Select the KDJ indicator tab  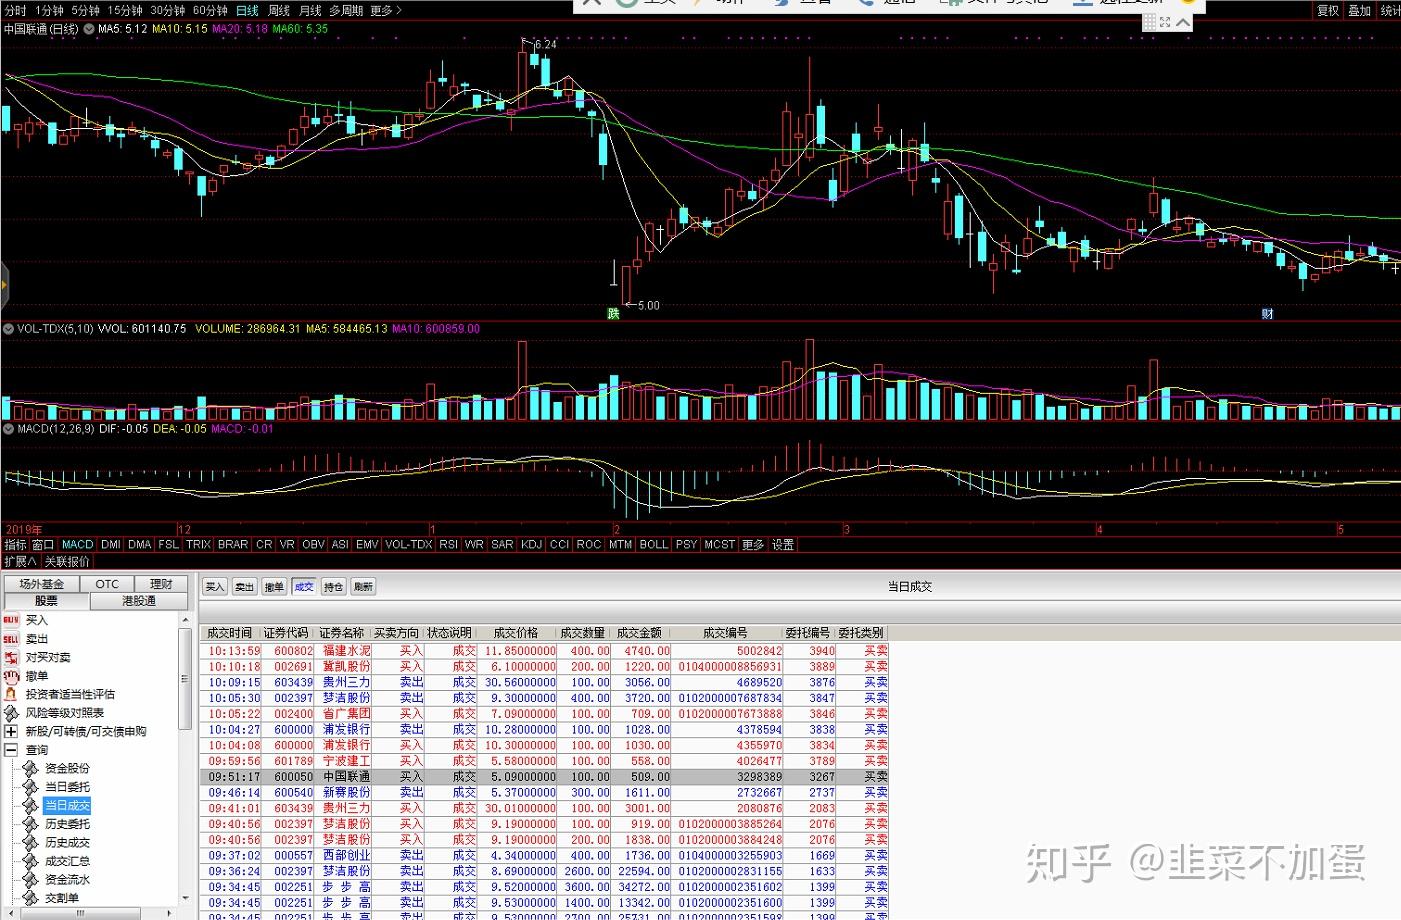[x=531, y=545]
